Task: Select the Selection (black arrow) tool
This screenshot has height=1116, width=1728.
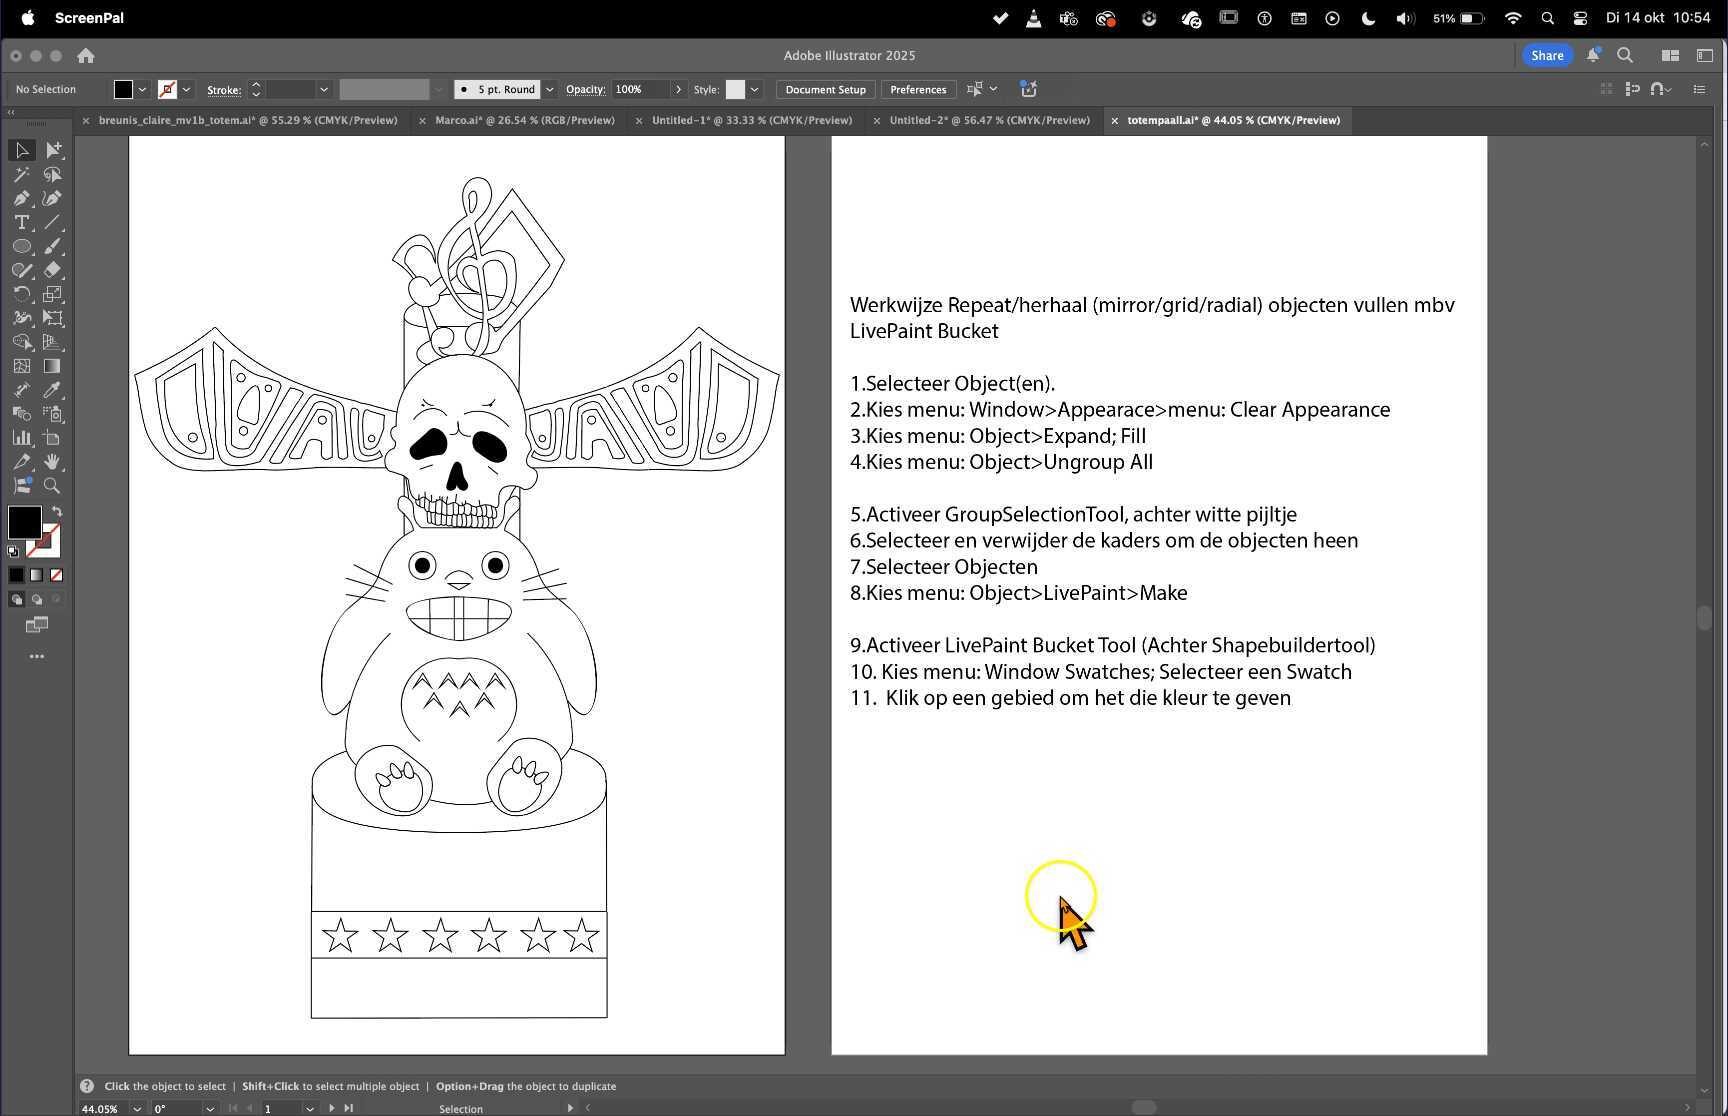Action: click(22, 150)
